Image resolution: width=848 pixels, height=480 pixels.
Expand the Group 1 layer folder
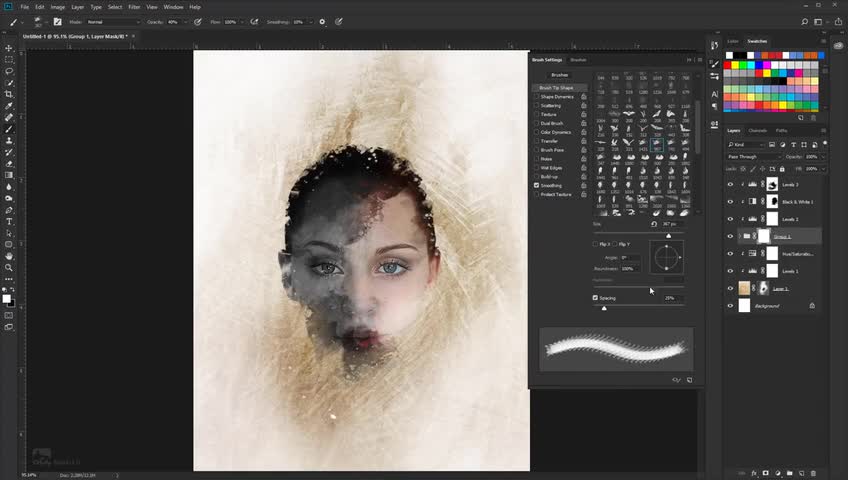pyautogui.click(x=739, y=237)
